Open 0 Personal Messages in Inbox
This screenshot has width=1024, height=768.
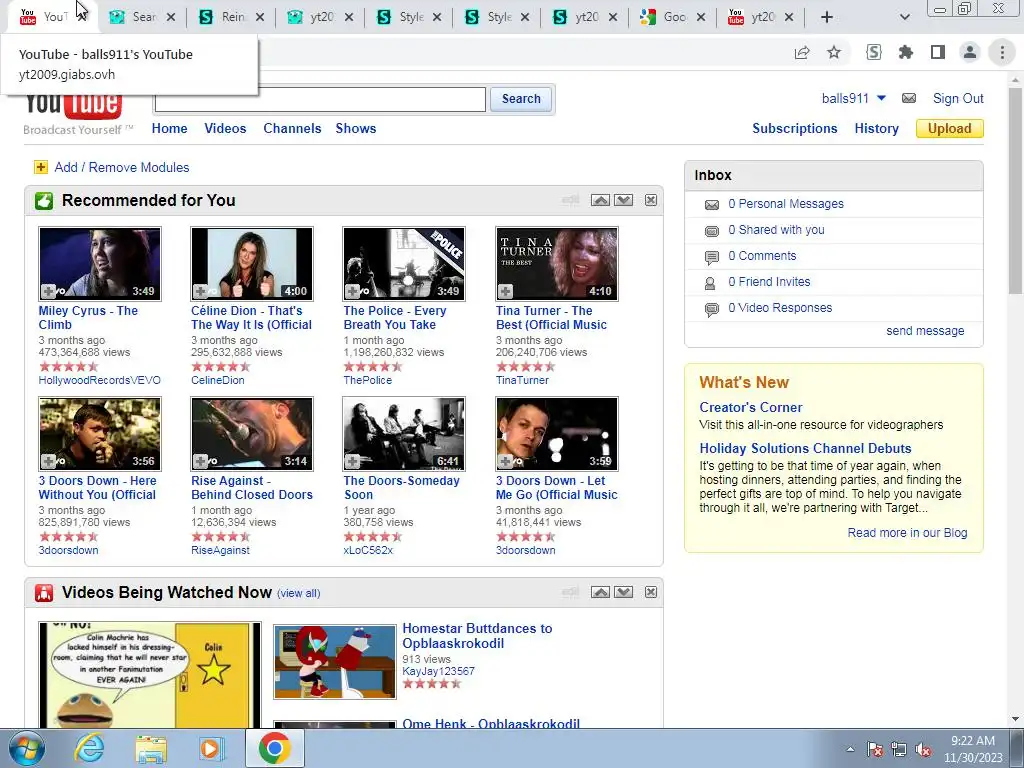click(x=786, y=204)
